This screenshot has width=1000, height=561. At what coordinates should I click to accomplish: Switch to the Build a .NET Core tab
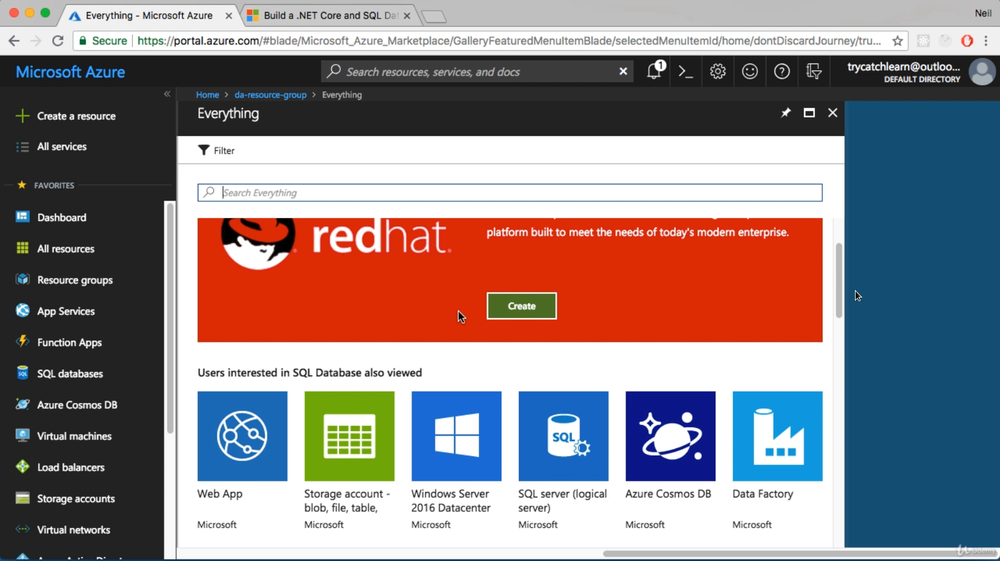[x=328, y=15]
